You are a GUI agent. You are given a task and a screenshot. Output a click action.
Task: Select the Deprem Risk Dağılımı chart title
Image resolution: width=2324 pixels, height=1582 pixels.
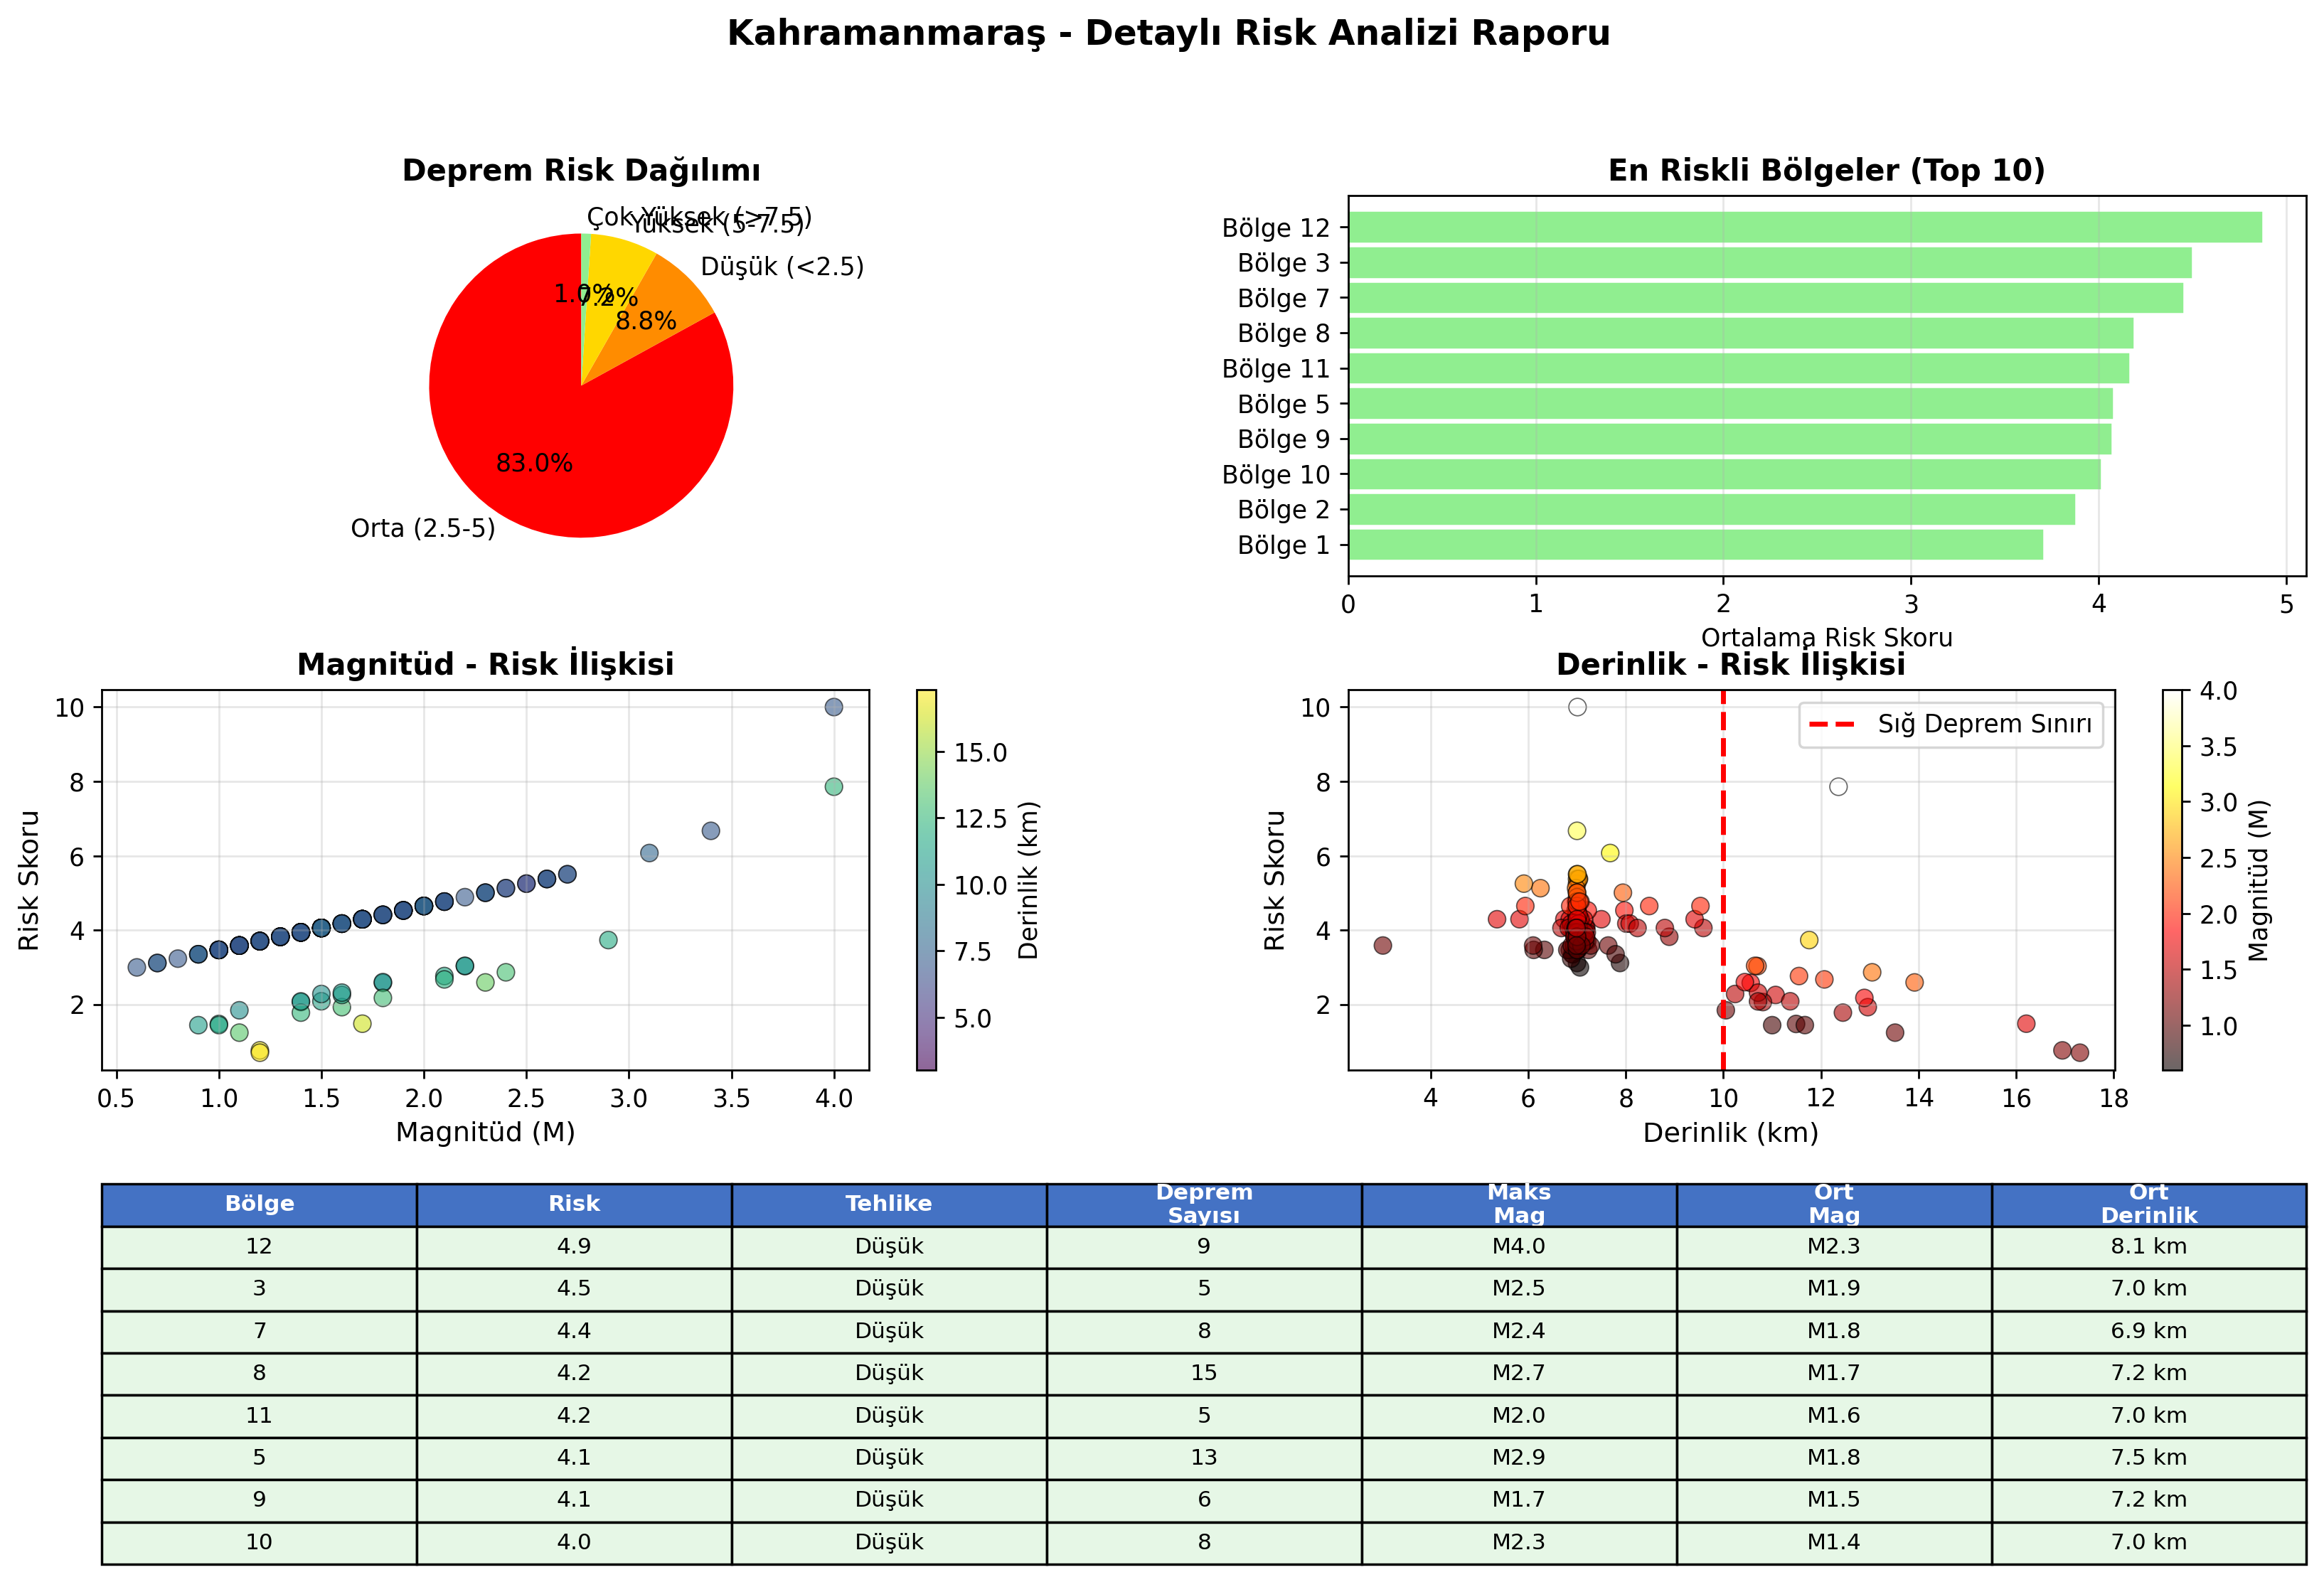click(x=581, y=170)
